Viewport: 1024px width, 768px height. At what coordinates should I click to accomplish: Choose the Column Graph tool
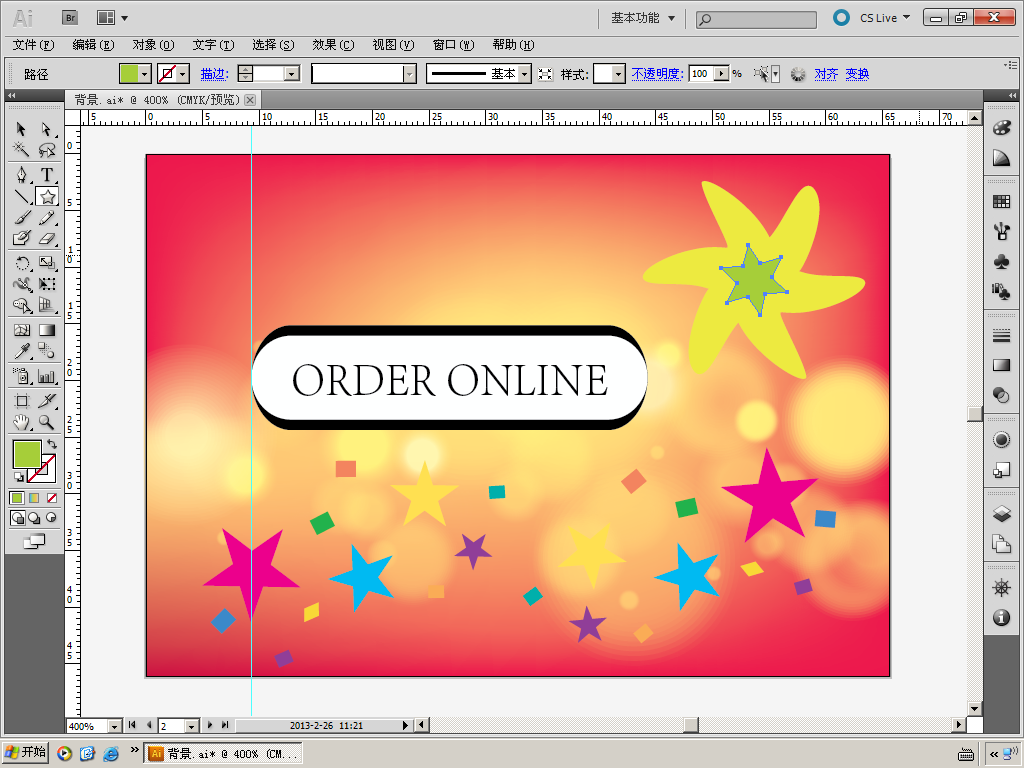point(46,376)
